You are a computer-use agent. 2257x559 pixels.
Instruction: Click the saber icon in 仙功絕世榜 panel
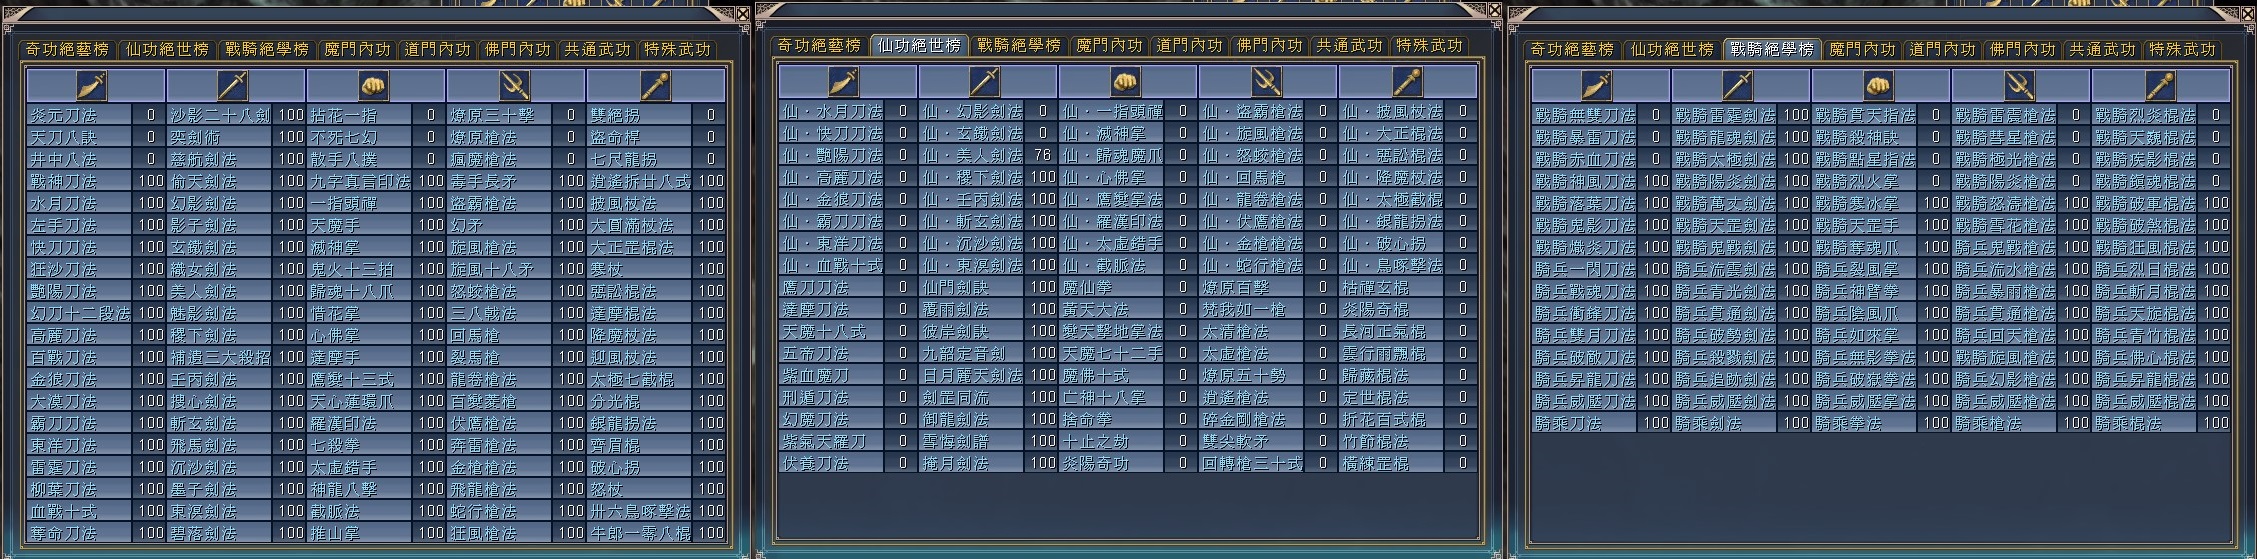click(846, 81)
